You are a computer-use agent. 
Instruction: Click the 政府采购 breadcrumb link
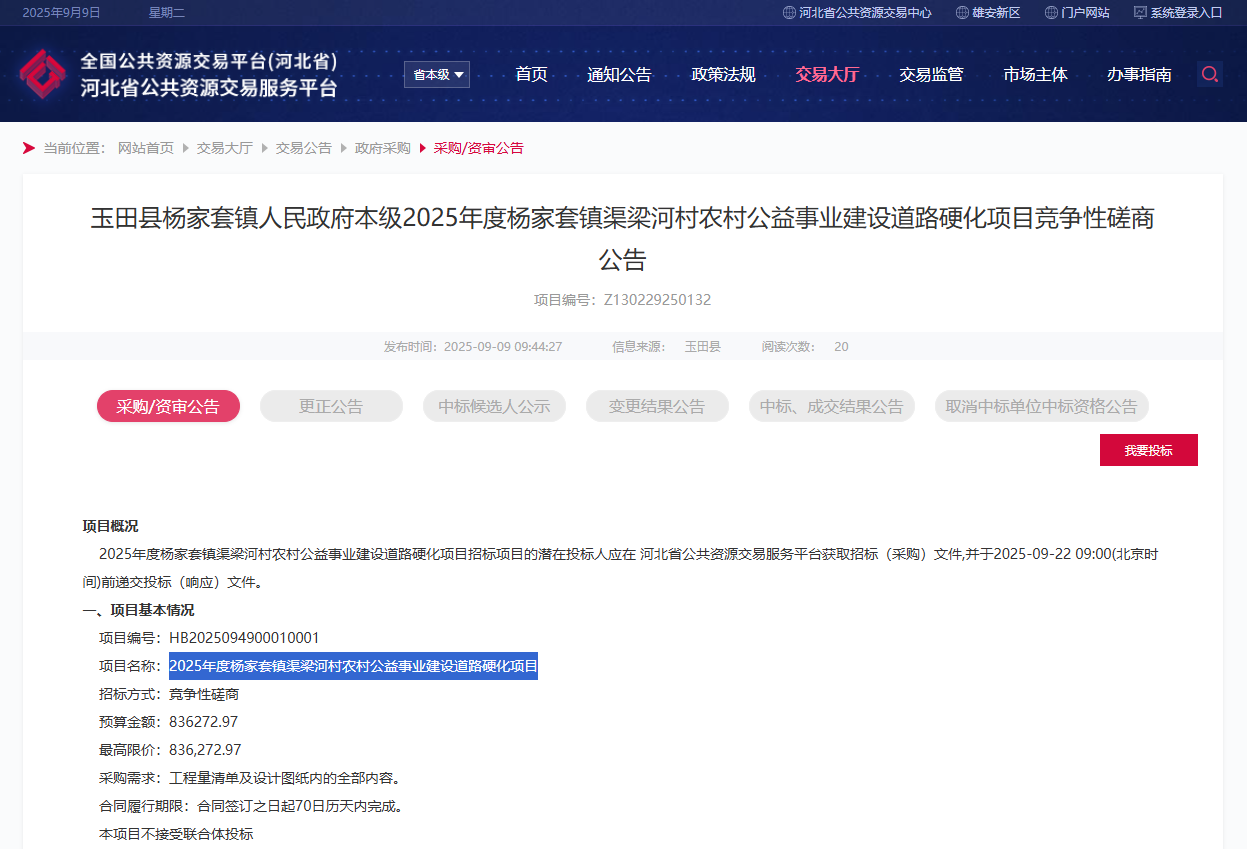[382, 148]
